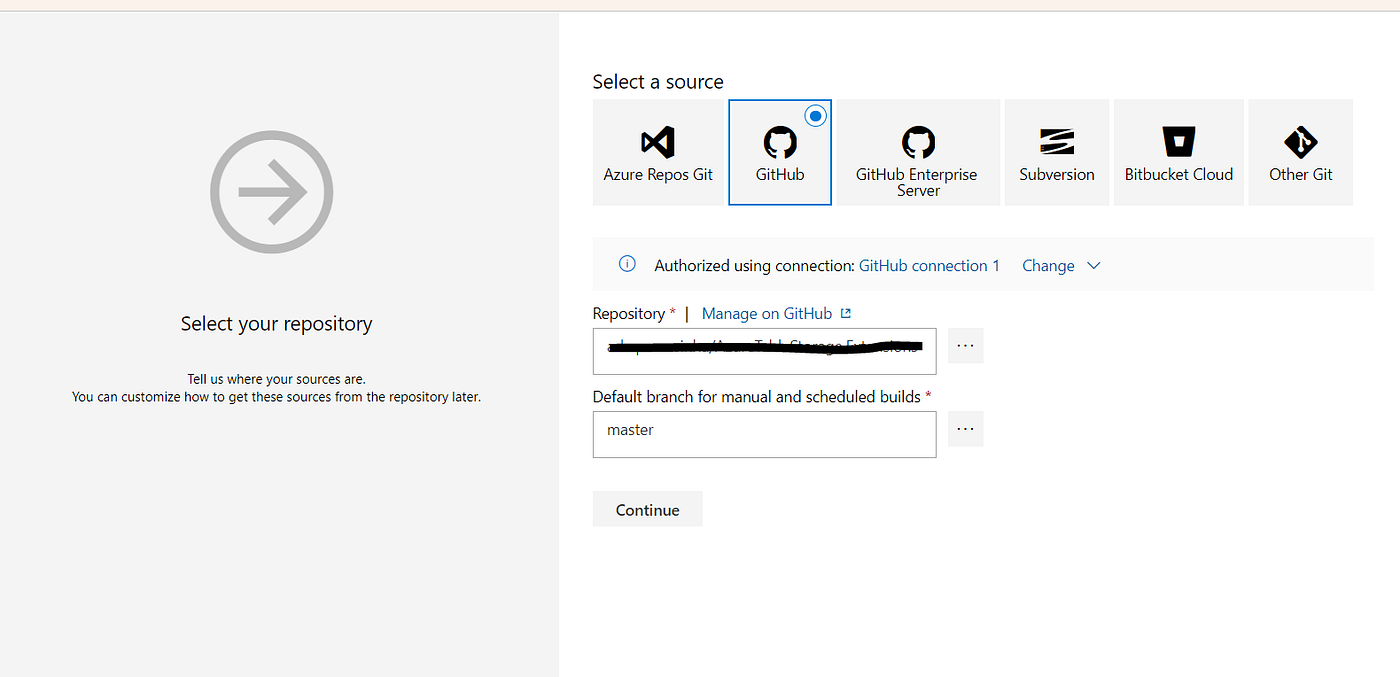
Task: Expand the Change connection dropdown
Action: pos(1061,265)
